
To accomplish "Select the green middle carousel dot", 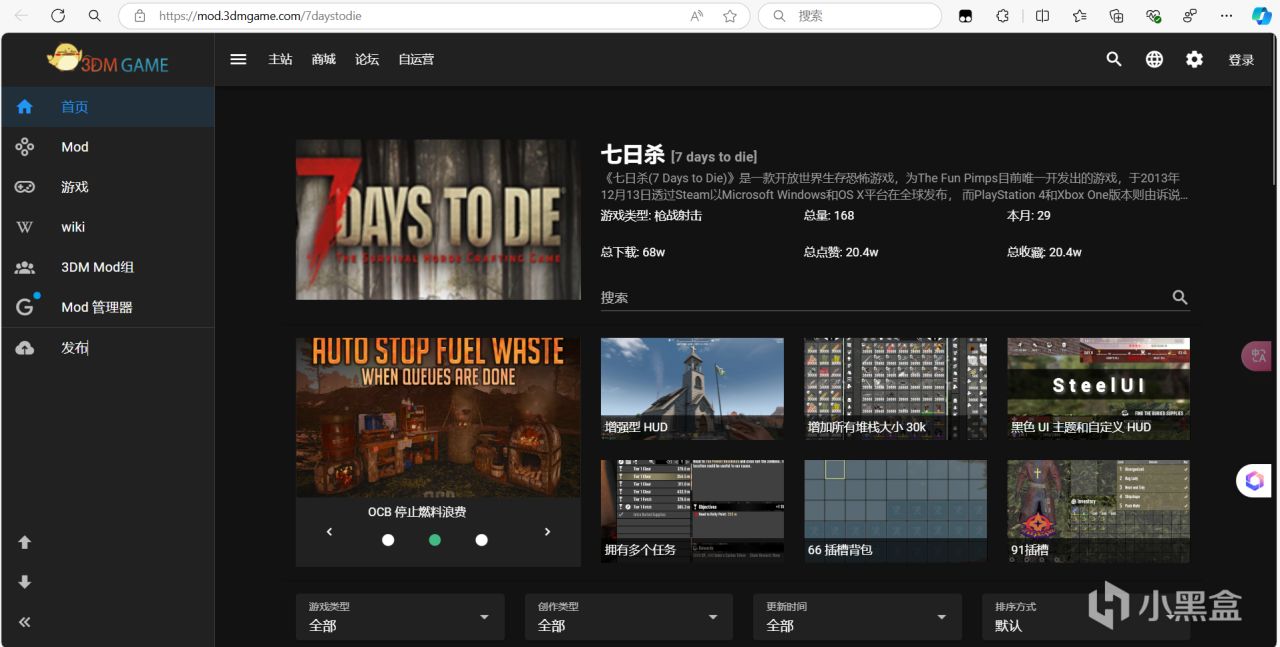I will [x=435, y=540].
